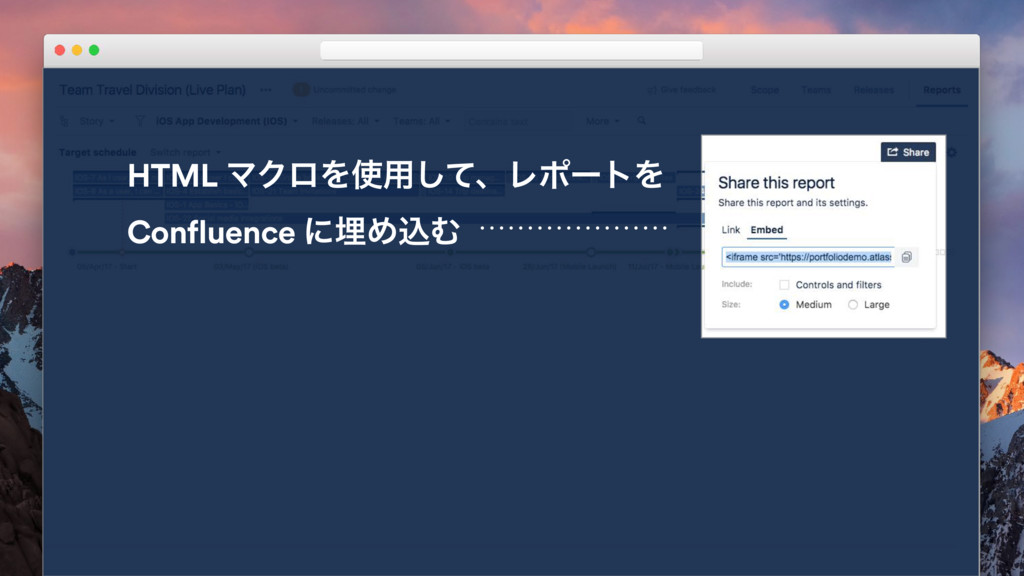Open the Scope tab
The image size is (1024, 576).
(x=765, y=90)
